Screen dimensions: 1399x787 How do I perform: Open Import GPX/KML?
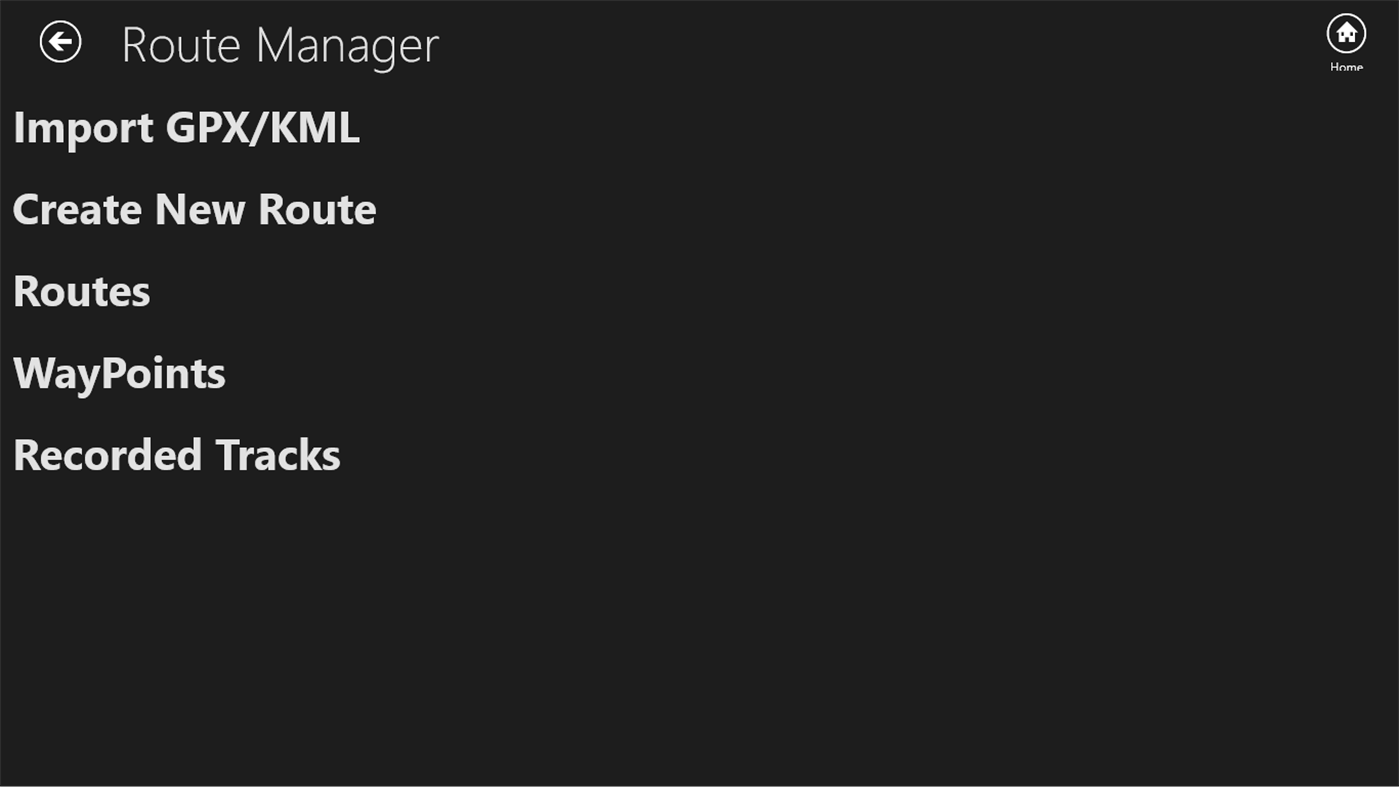point(186,128)
